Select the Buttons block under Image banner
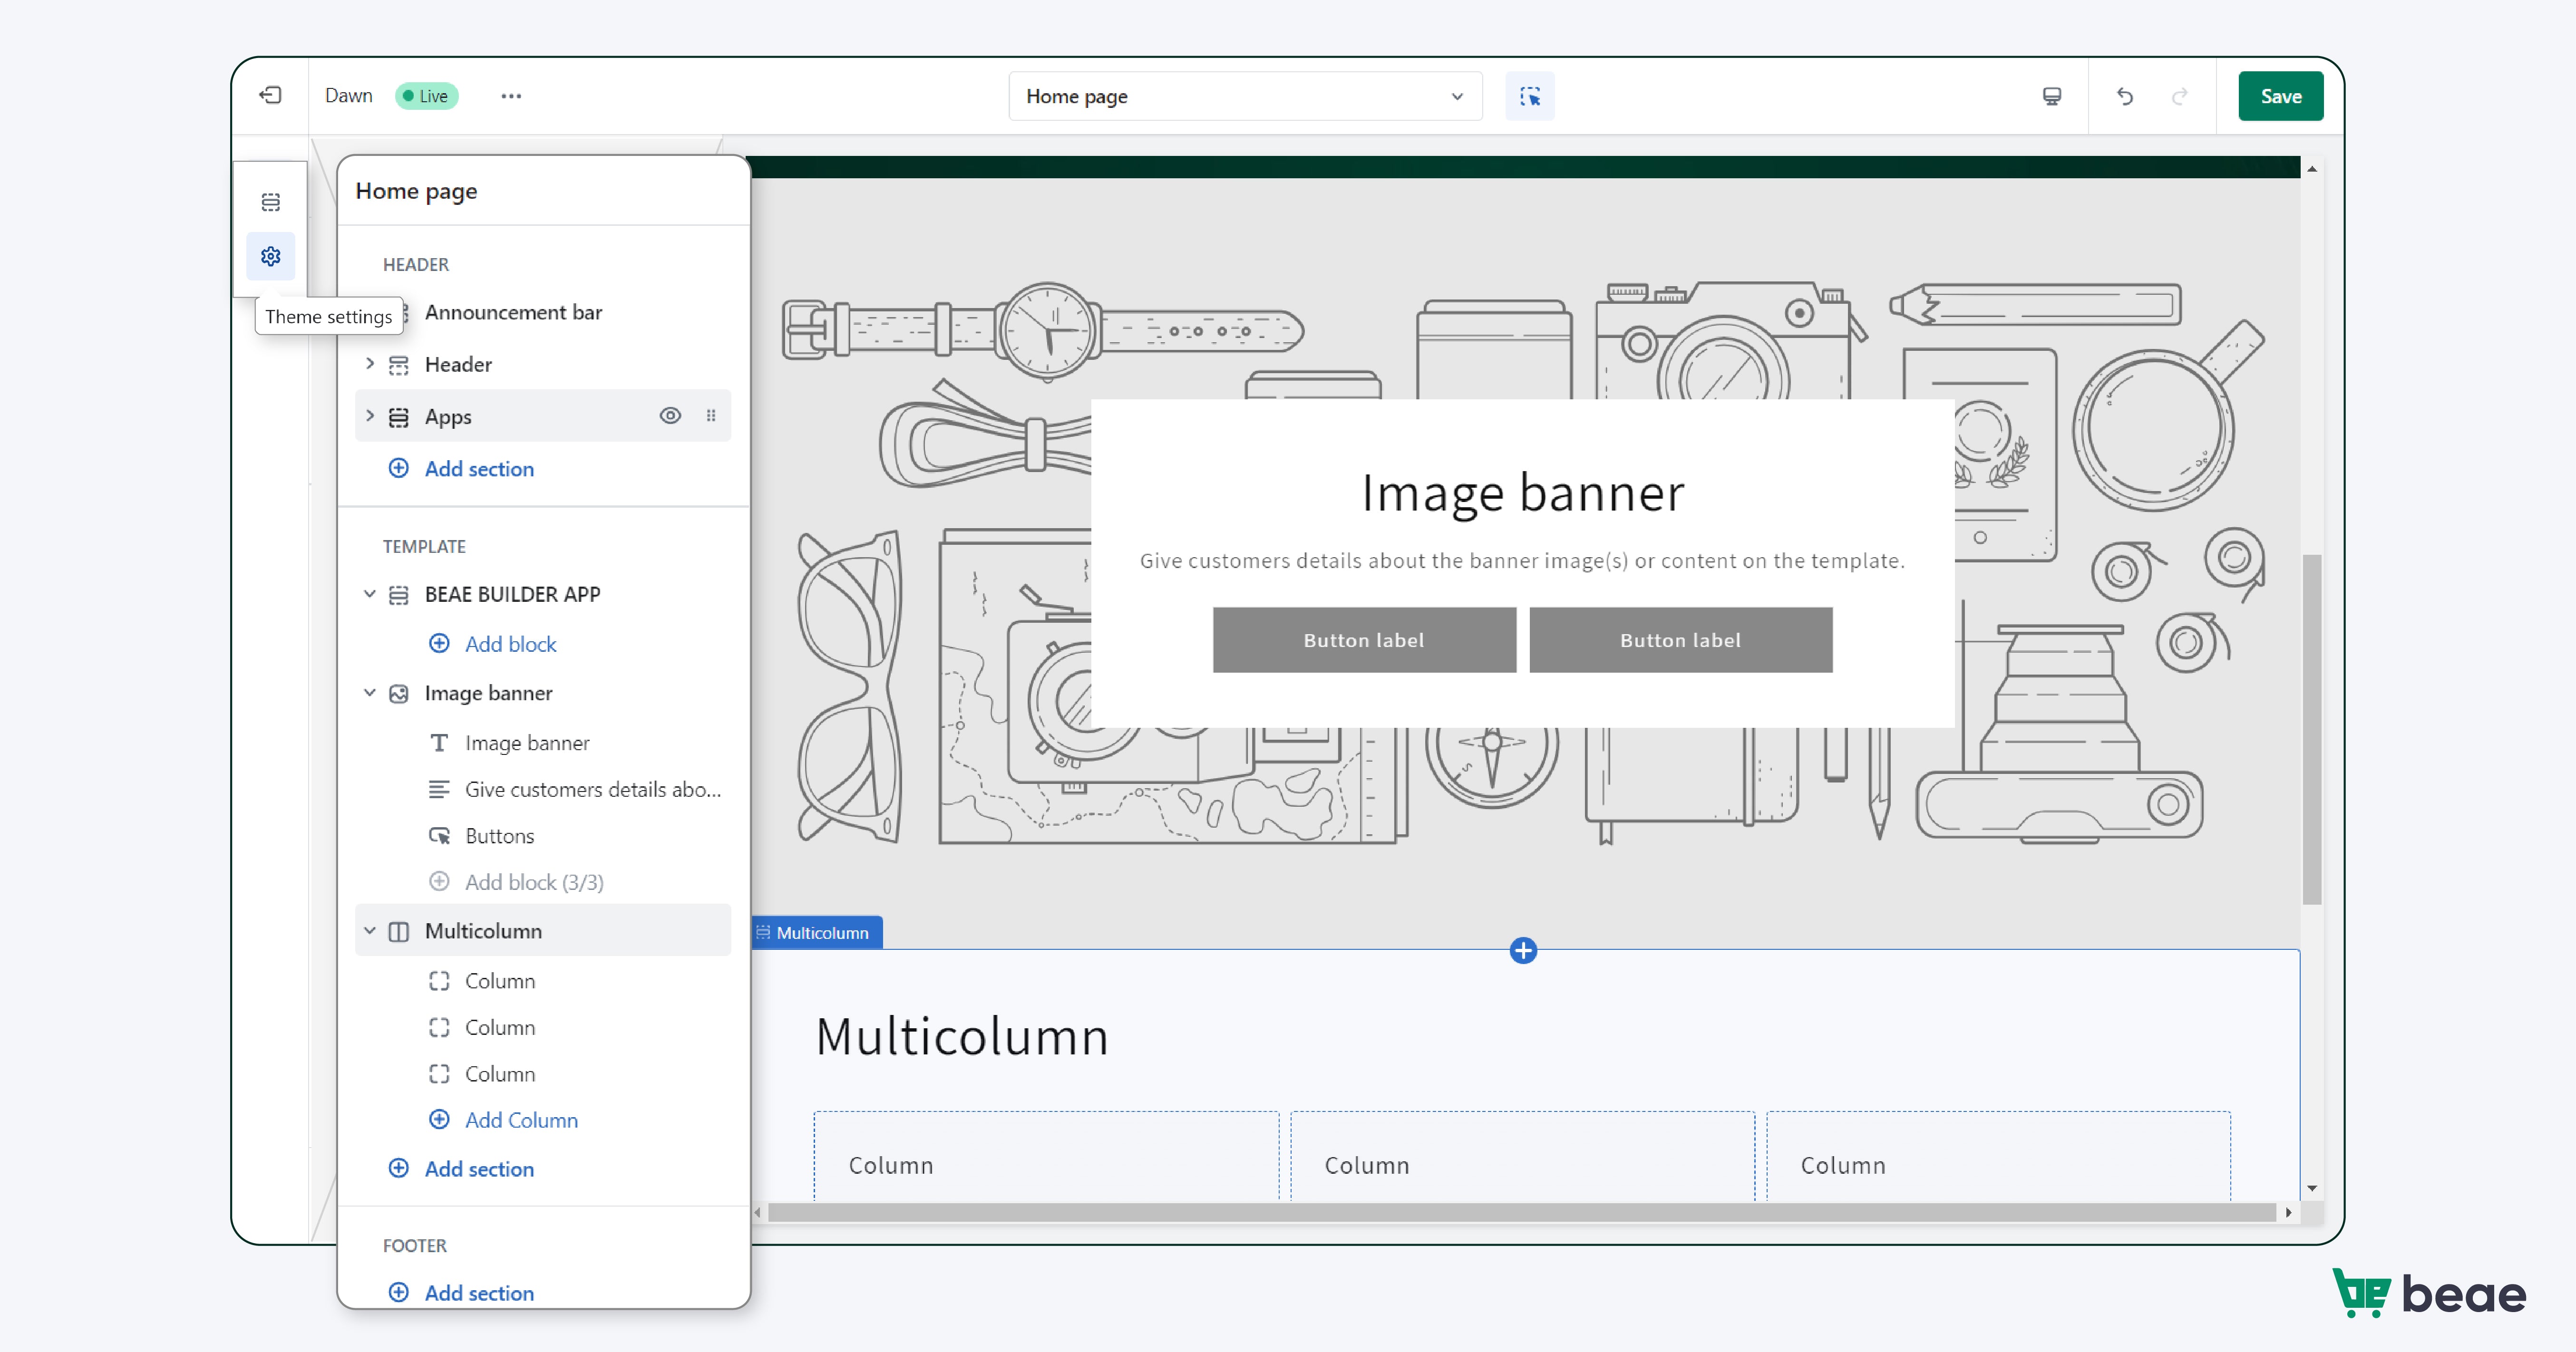 click(499, 836)
